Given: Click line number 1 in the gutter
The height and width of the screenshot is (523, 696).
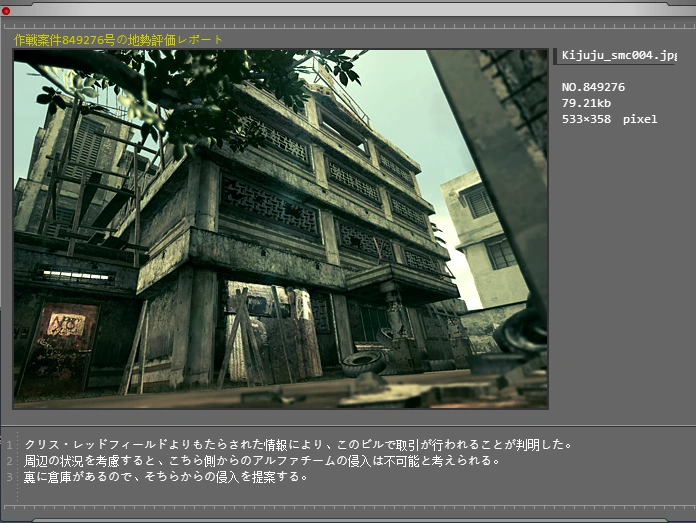Looking at the screenshot, I should click(9, 444).
